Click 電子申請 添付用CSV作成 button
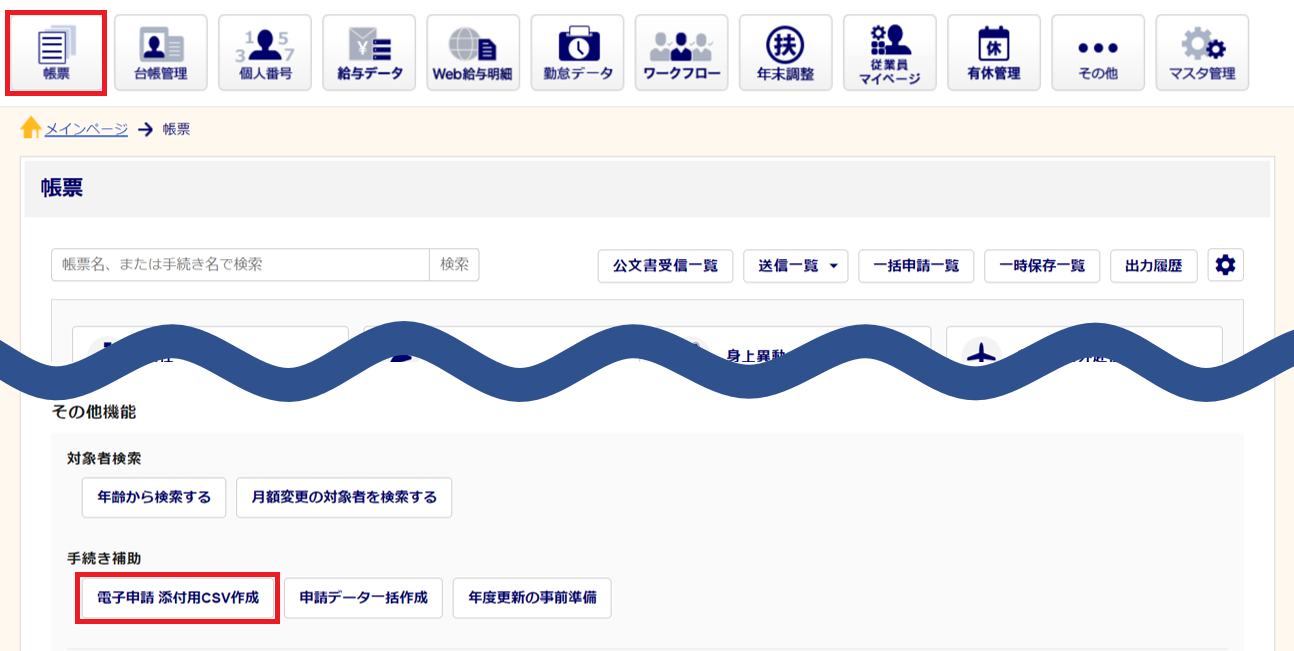The image size is (1294, 651). coord(178,598)
